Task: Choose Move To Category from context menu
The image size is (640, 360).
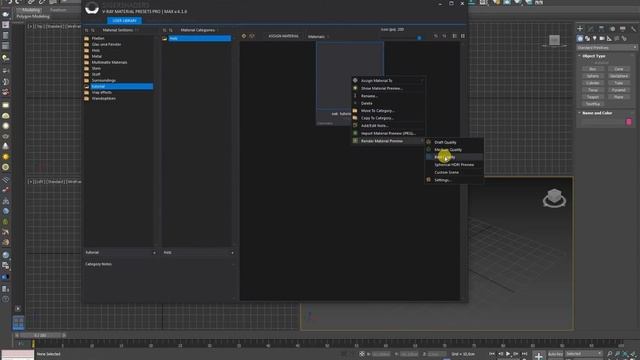Action: tap(388, 111)
